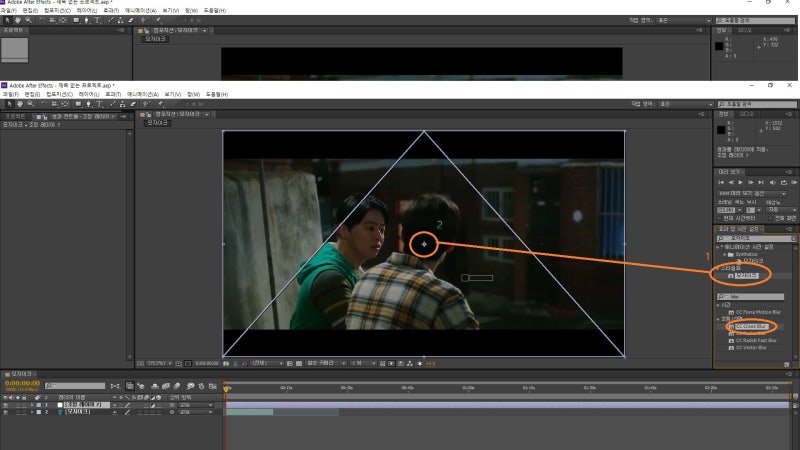Image resolution: width=800 pixels, height=450 pixels.
Task: Click the black color swatch in Info panel
Action: [x=721, y=130]
